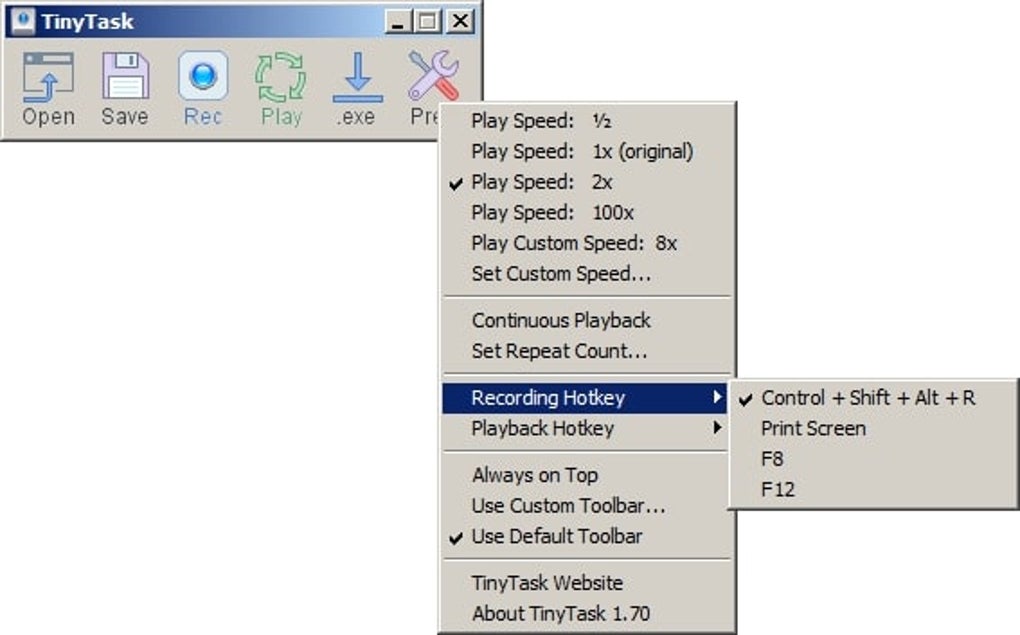Open About TinyTask 1.70
Image resolution: width=1020 pixels, height=635 pixels.
point(561,613)
